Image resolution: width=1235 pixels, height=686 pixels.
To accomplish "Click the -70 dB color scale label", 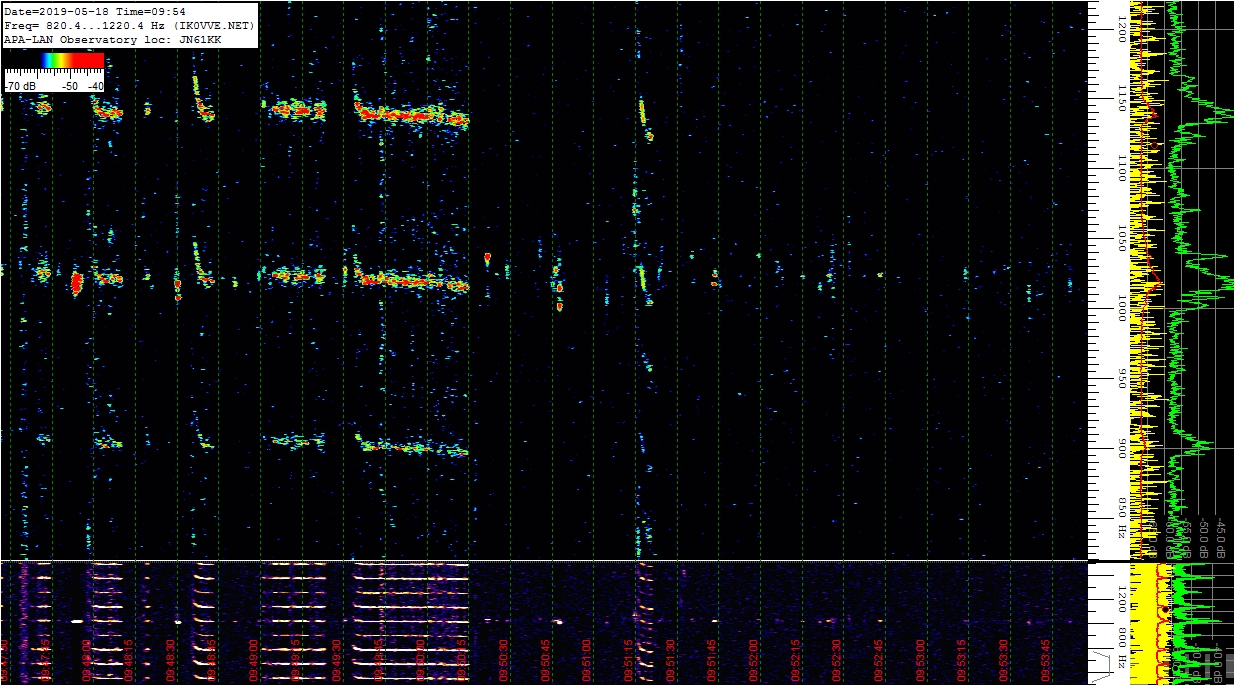I will [x=21, y=87].
